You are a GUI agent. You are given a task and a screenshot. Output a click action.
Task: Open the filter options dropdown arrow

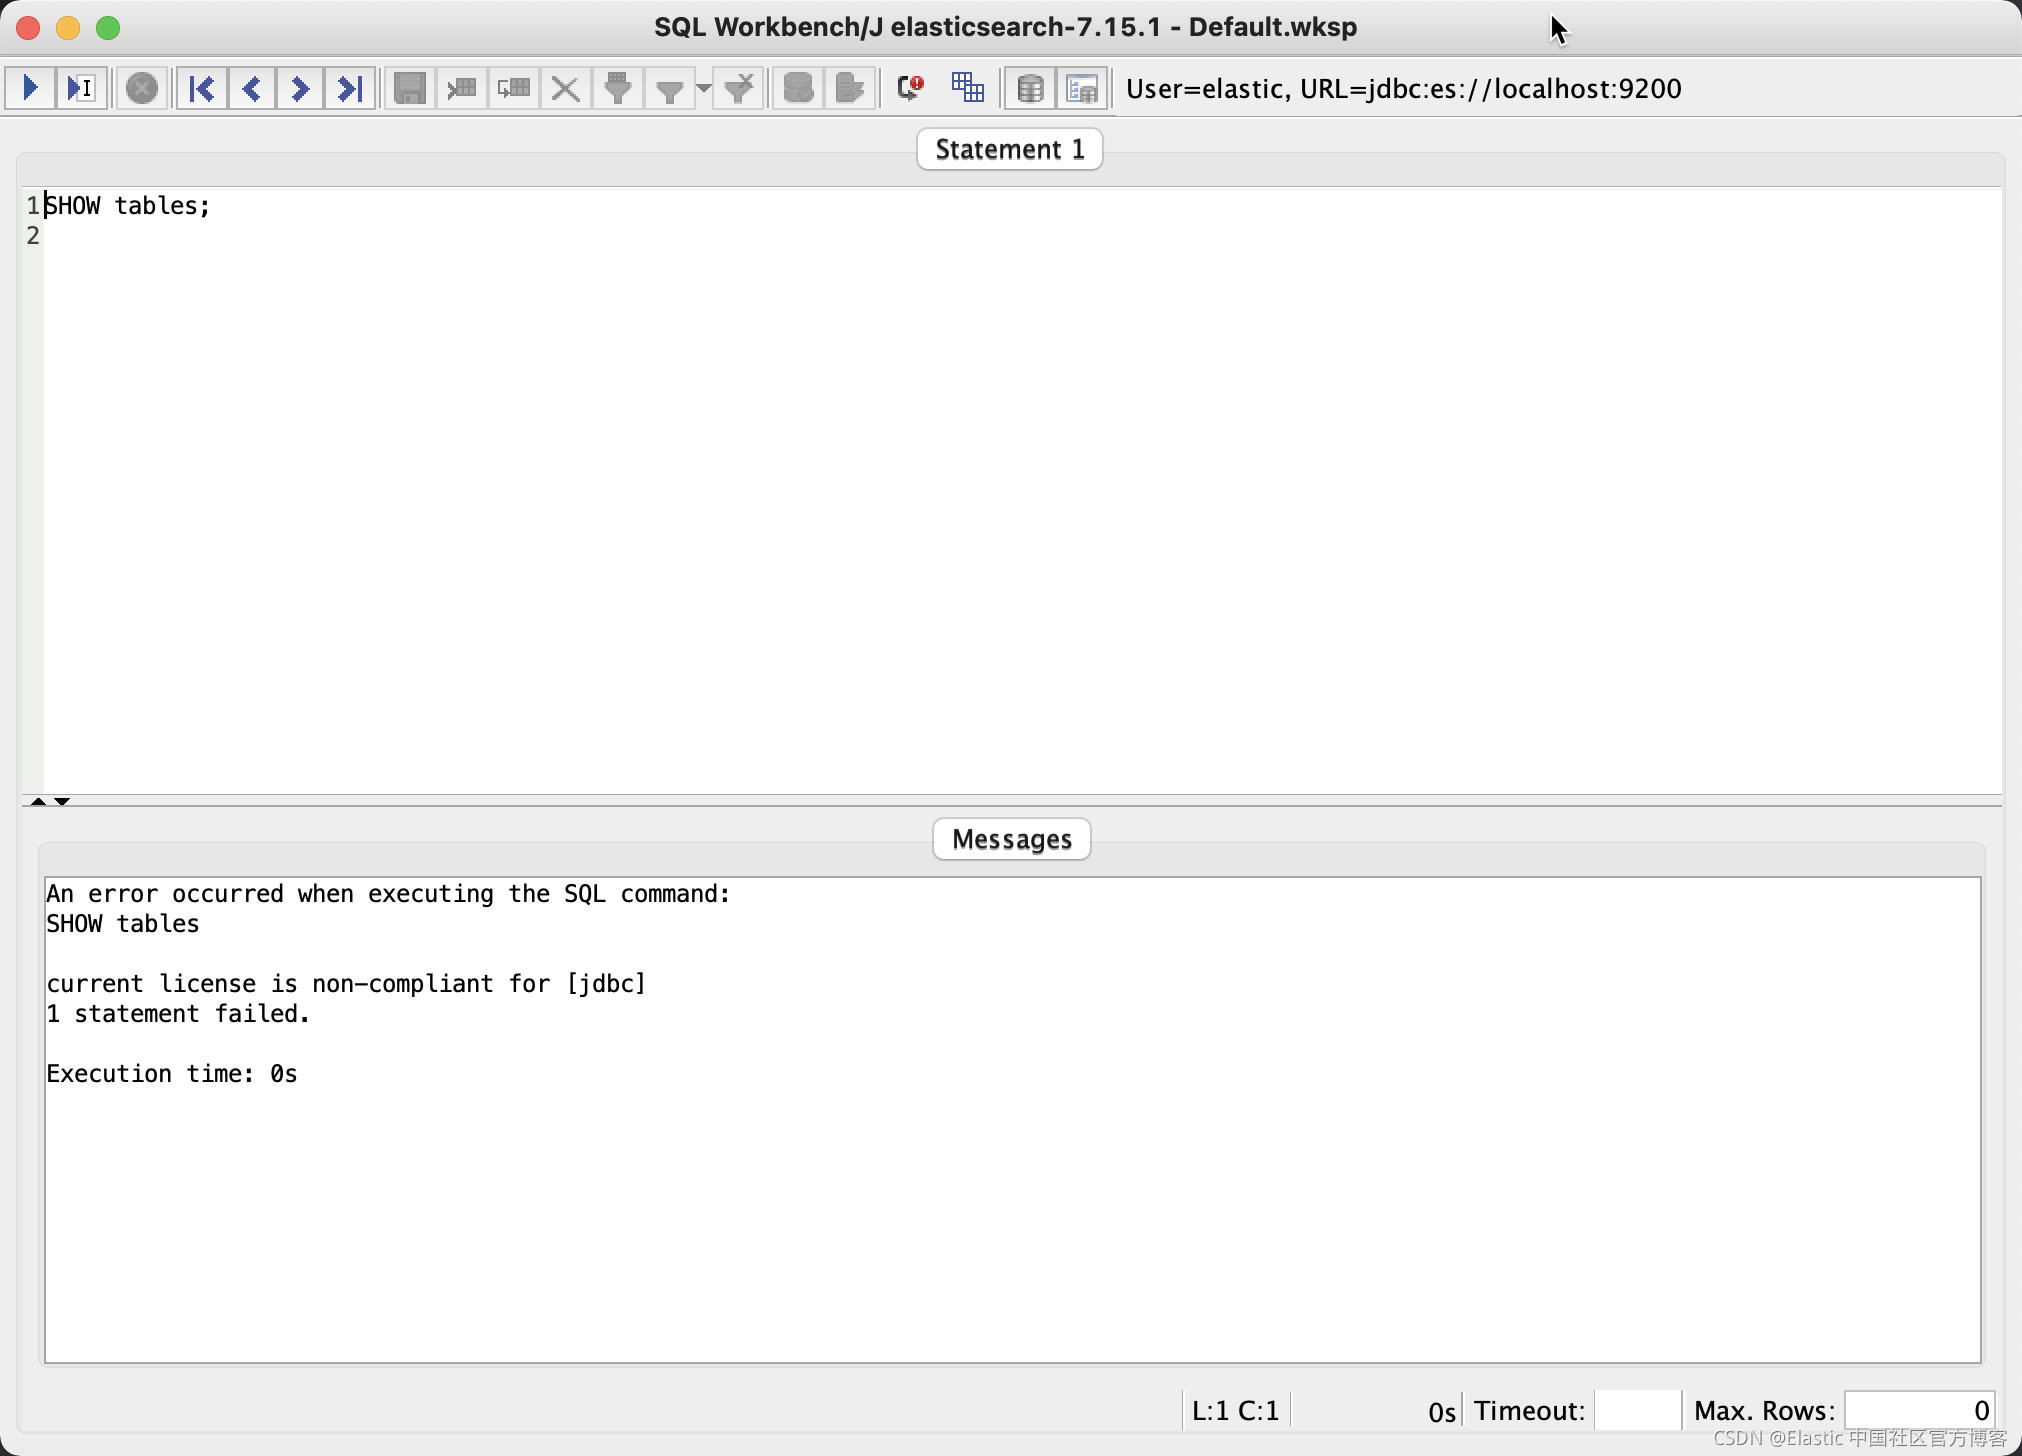coord(703,90)
